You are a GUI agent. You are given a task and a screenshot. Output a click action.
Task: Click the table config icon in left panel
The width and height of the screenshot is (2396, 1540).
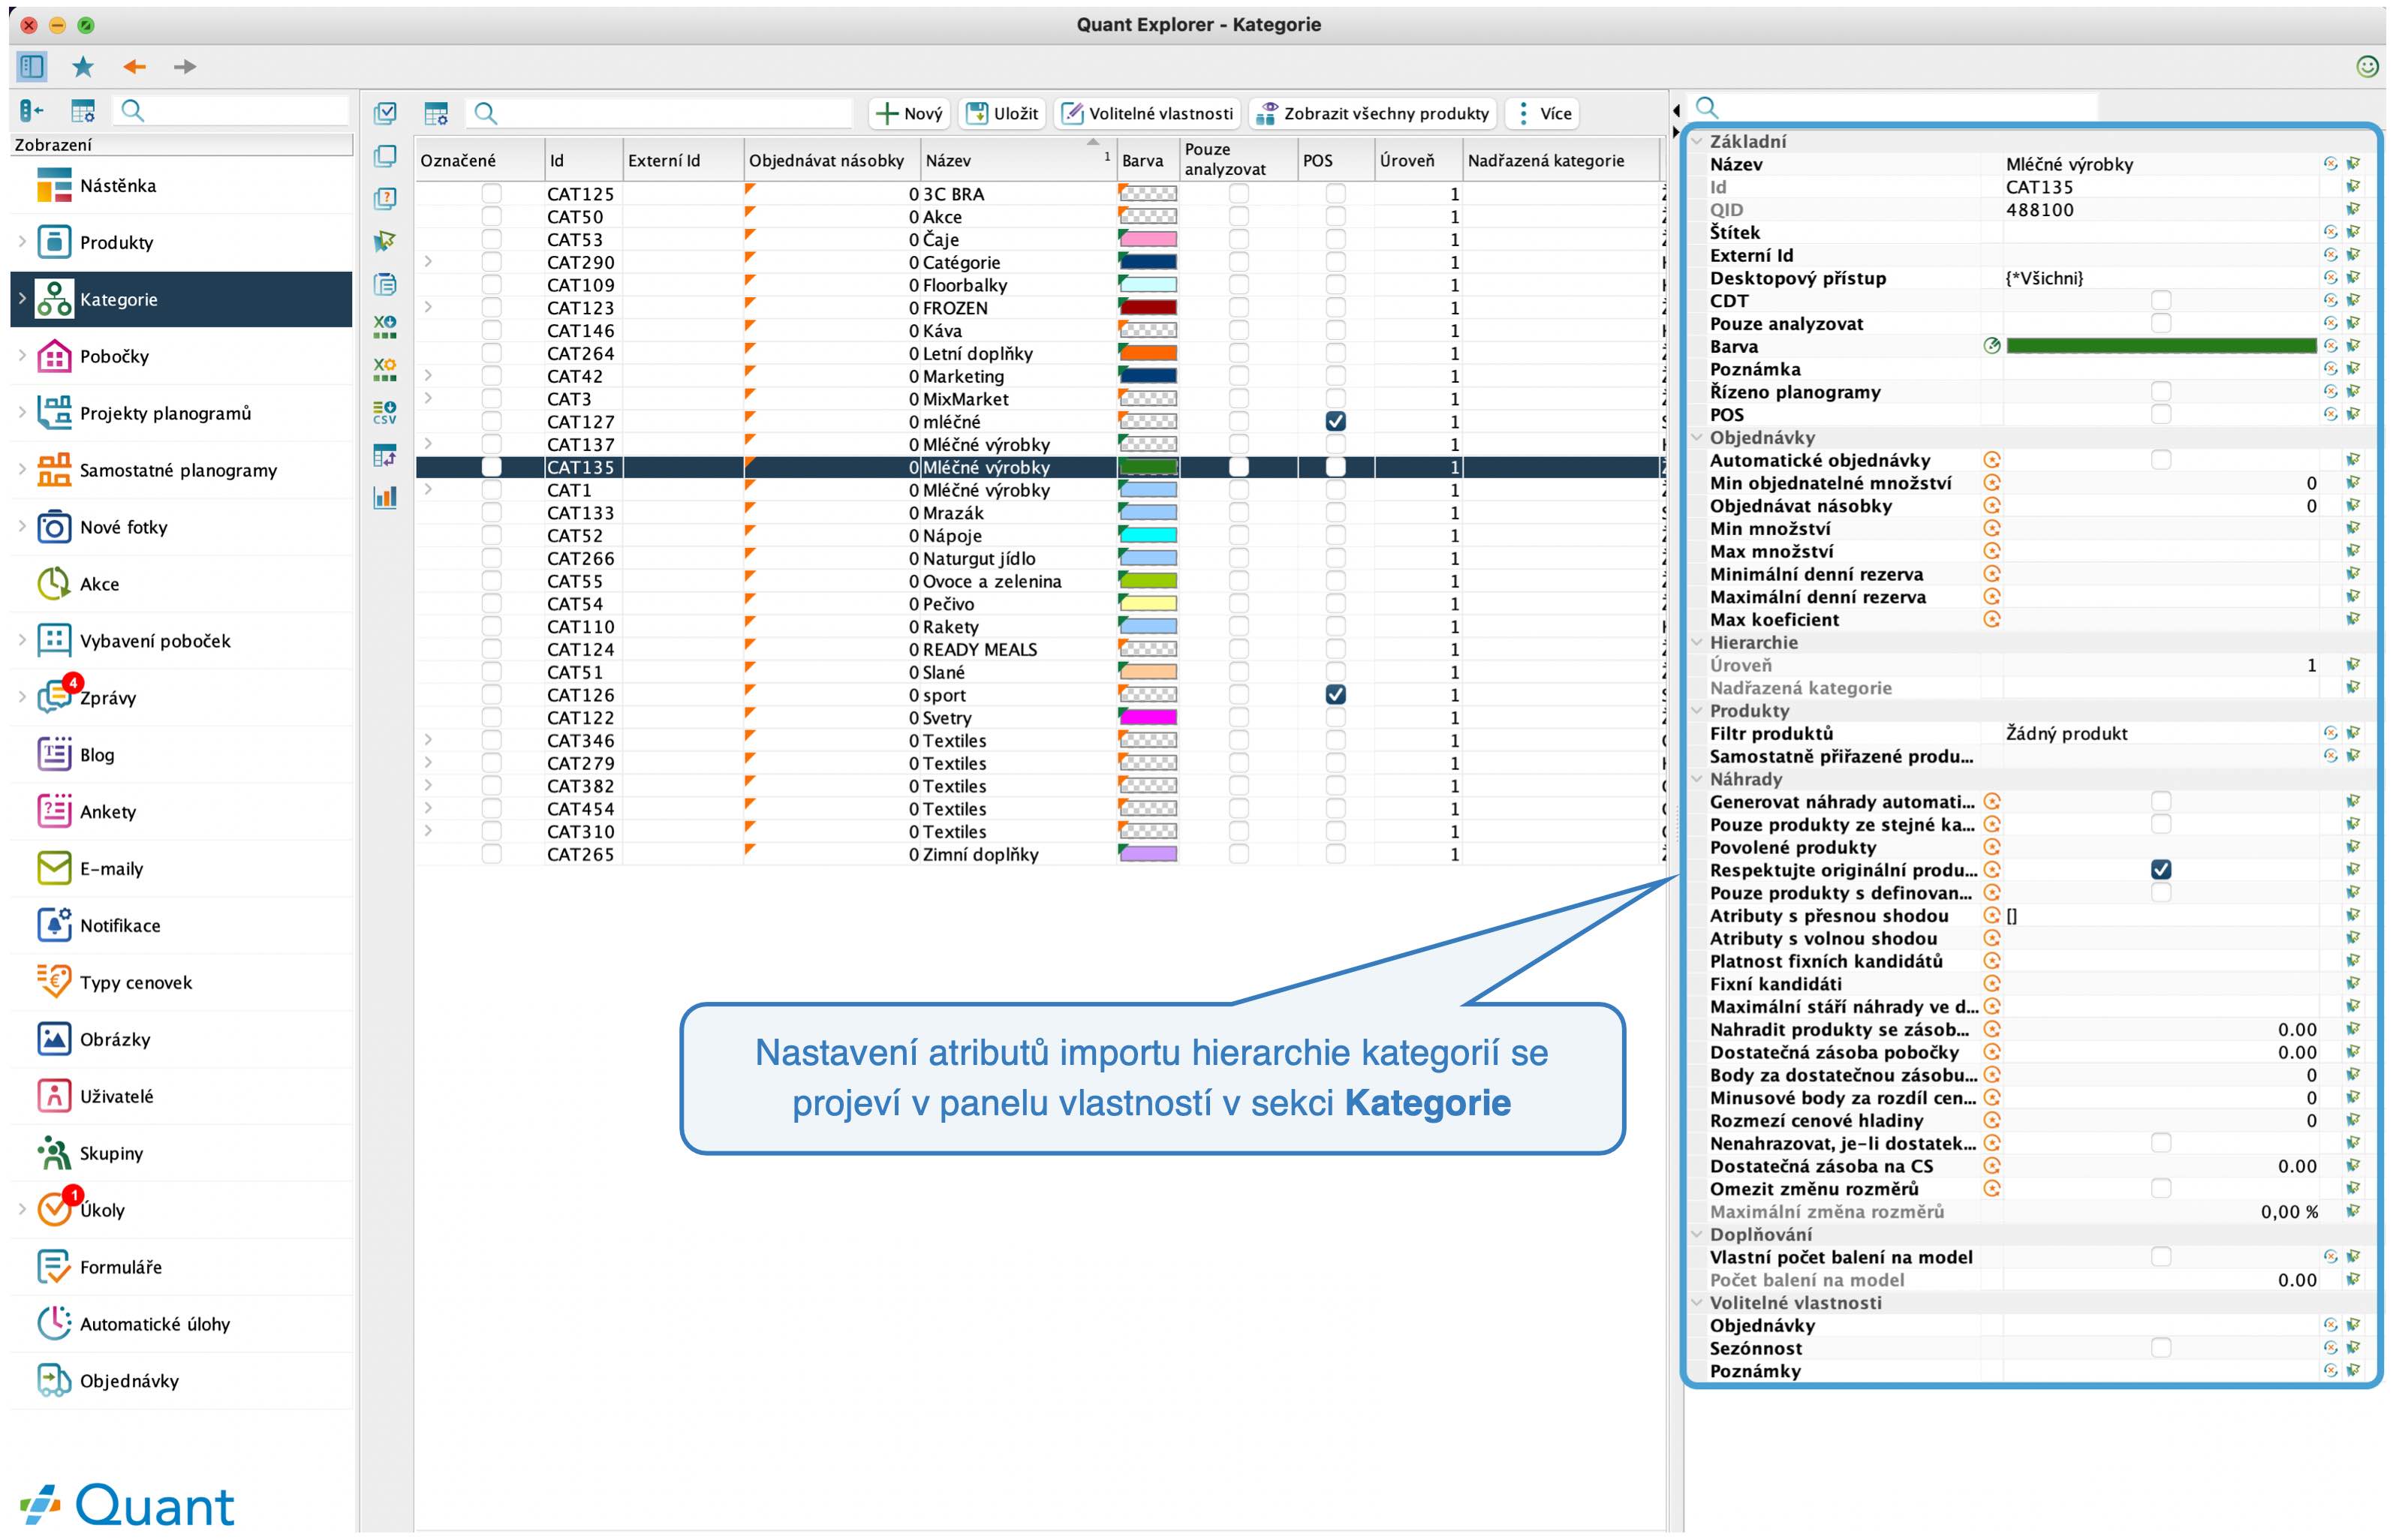(x=83, y=110)
